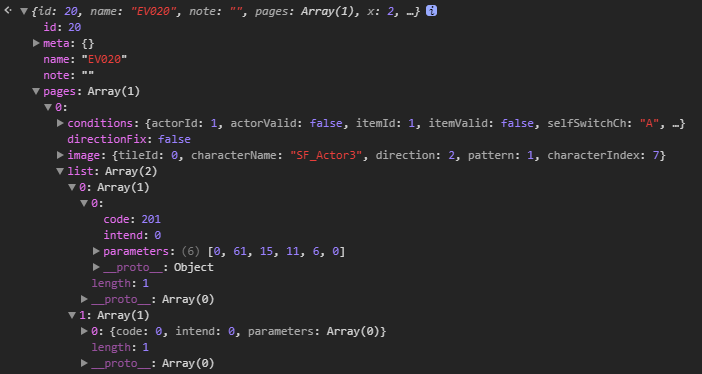The width and height of the screenshot is (702, 374).
Task: Collapse the pages: Array(1) node
Action: (x=36, y=91)
